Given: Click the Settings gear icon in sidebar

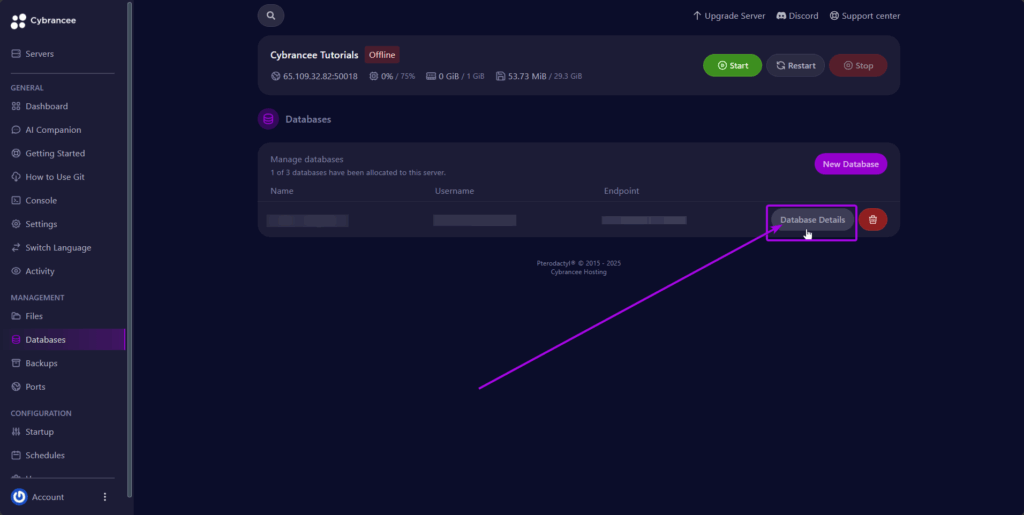Looking at the screenshot, I should (16, 223).
